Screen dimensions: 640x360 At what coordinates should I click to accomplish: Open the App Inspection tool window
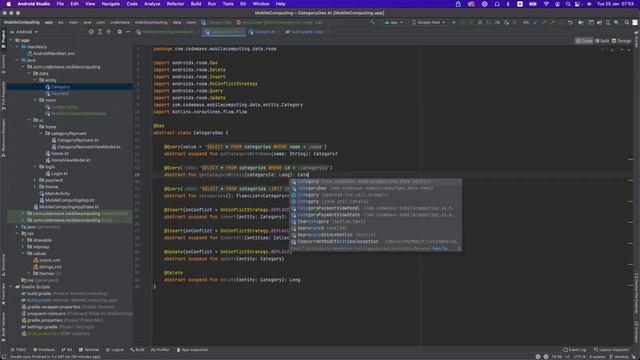tap(192, 350)
